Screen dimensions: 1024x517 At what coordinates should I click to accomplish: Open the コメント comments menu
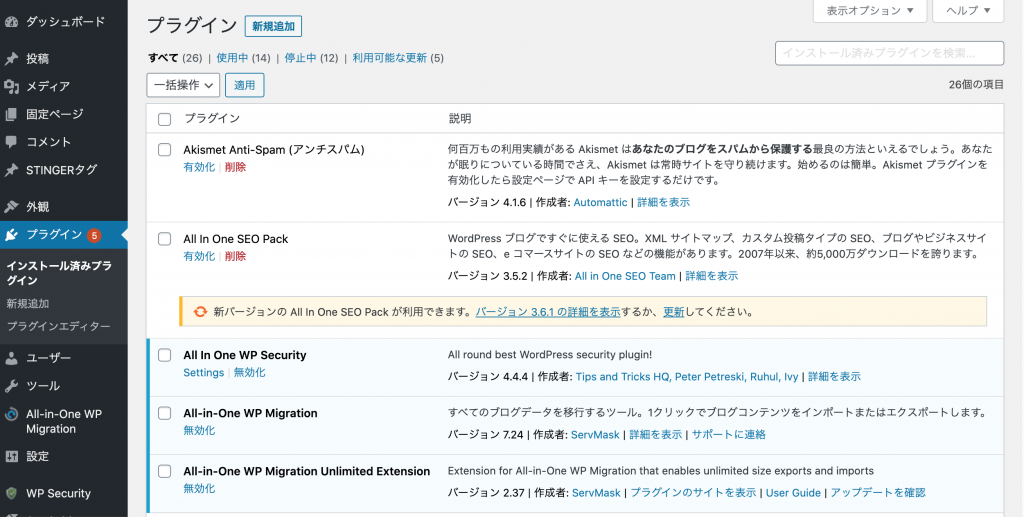48,142
